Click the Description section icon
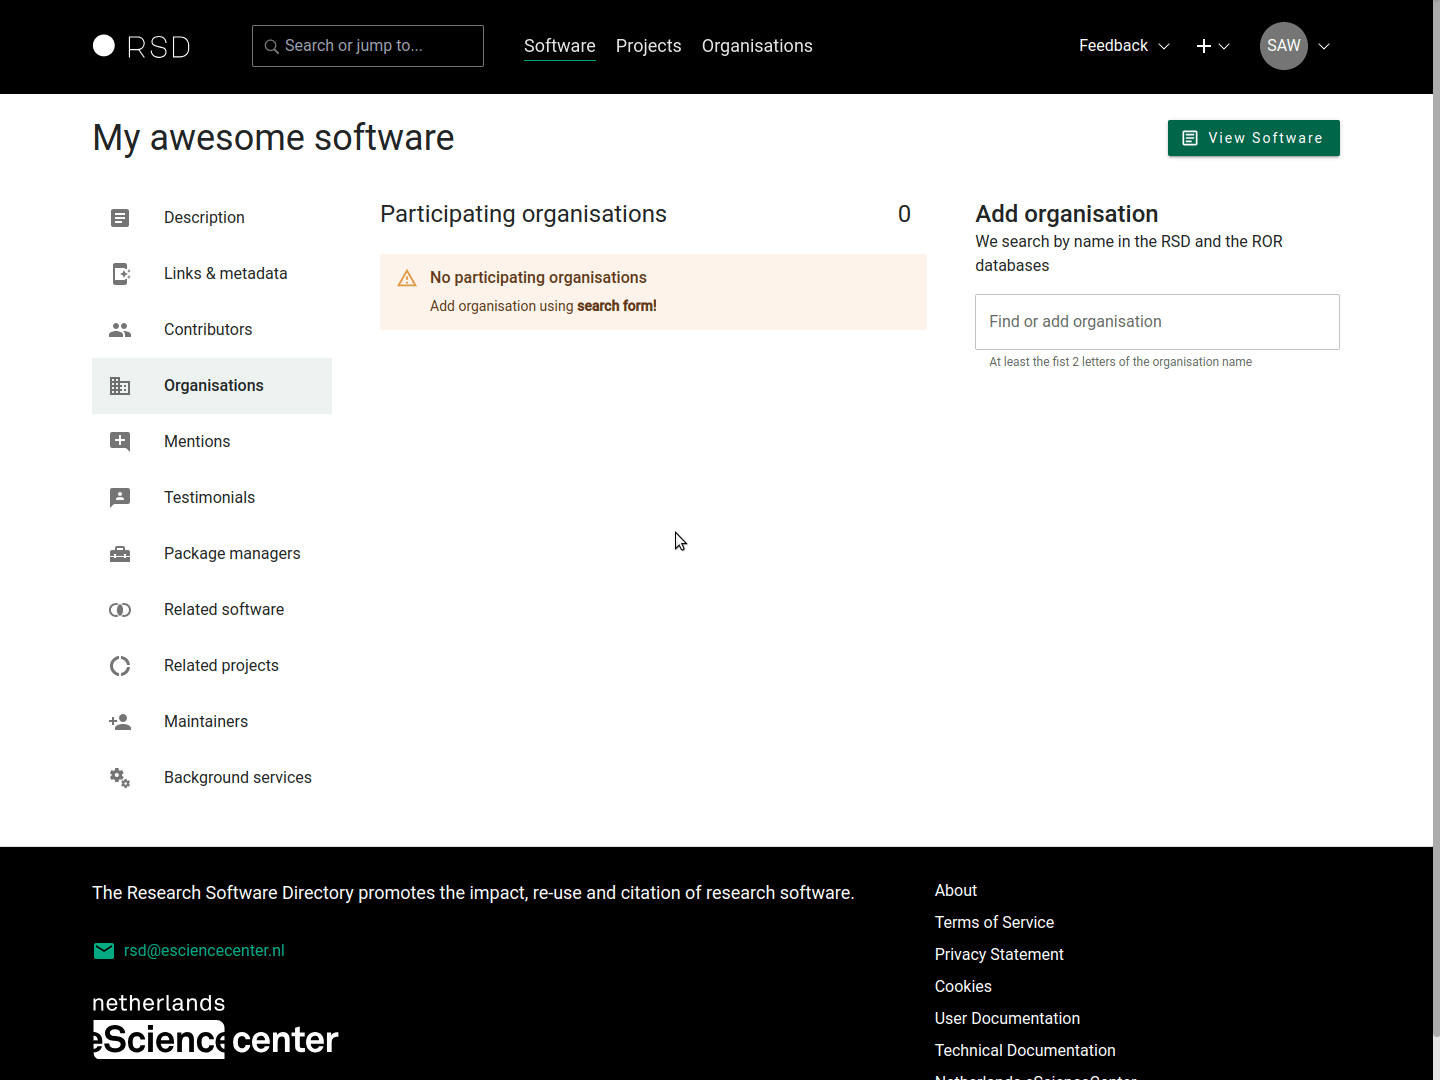This screenshot has width=1440, height=1080. point(120,218)
